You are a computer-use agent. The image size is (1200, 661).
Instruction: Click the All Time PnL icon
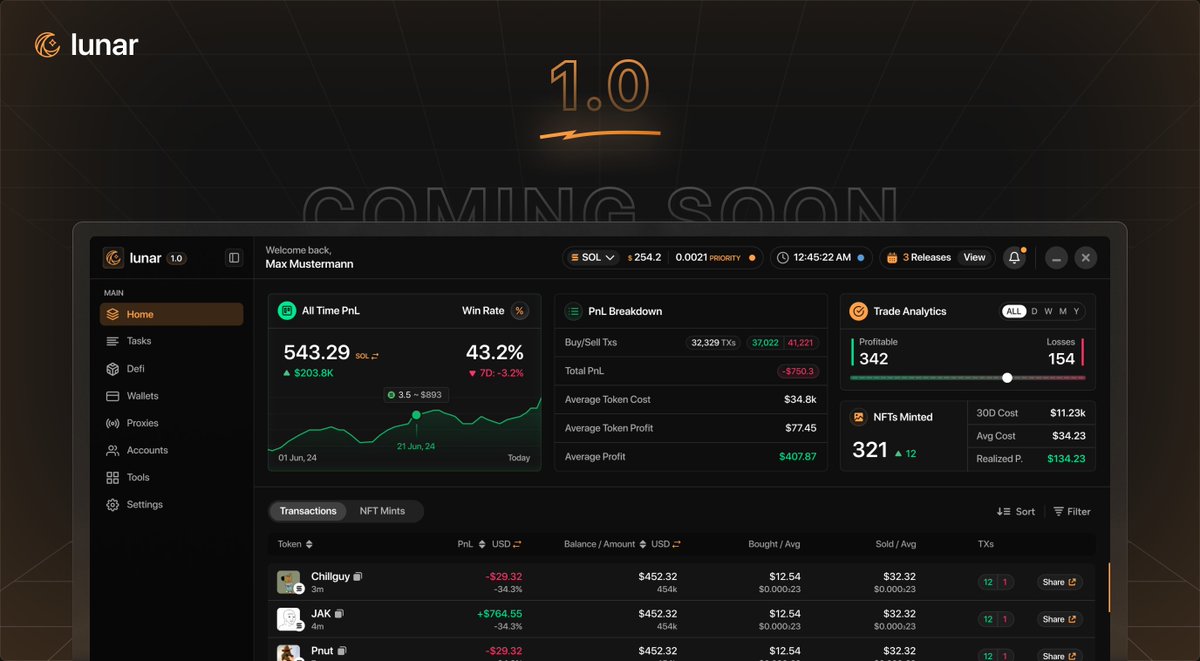click(287, 311)
